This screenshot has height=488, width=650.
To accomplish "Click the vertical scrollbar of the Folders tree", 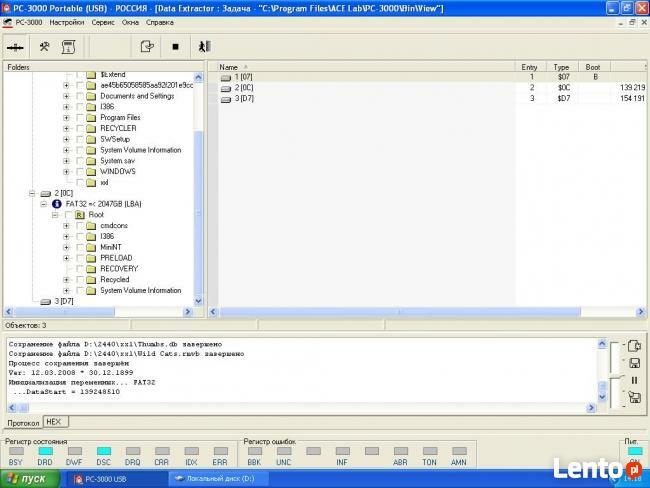I will pyautogui.click(x=198, y=200).
